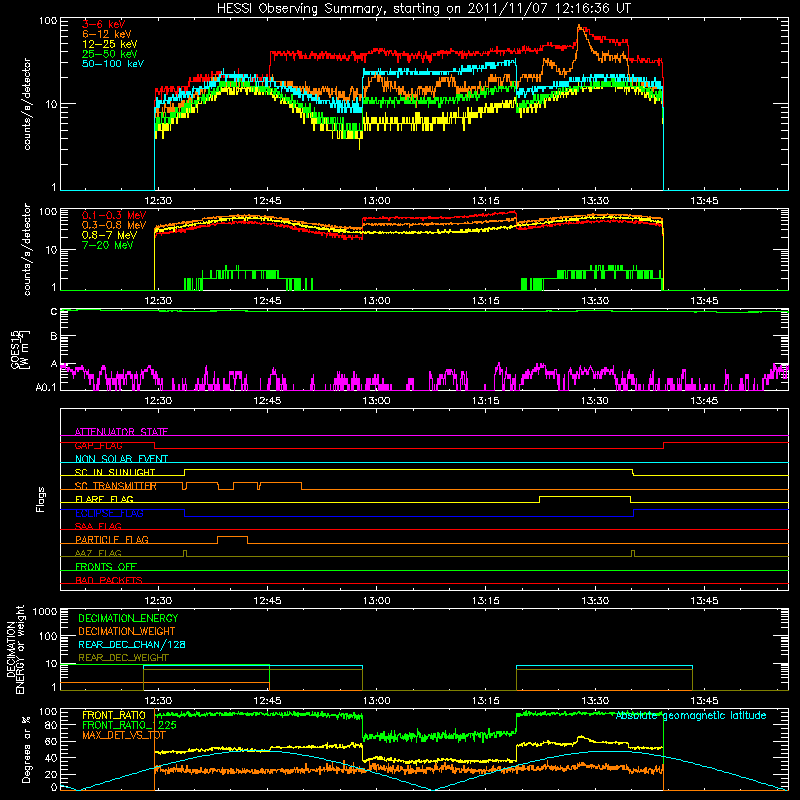The height and width of the screenshot is (800, 800).
Task: Click the 12:45 tick under MeV plot
Action: [267, 301]
